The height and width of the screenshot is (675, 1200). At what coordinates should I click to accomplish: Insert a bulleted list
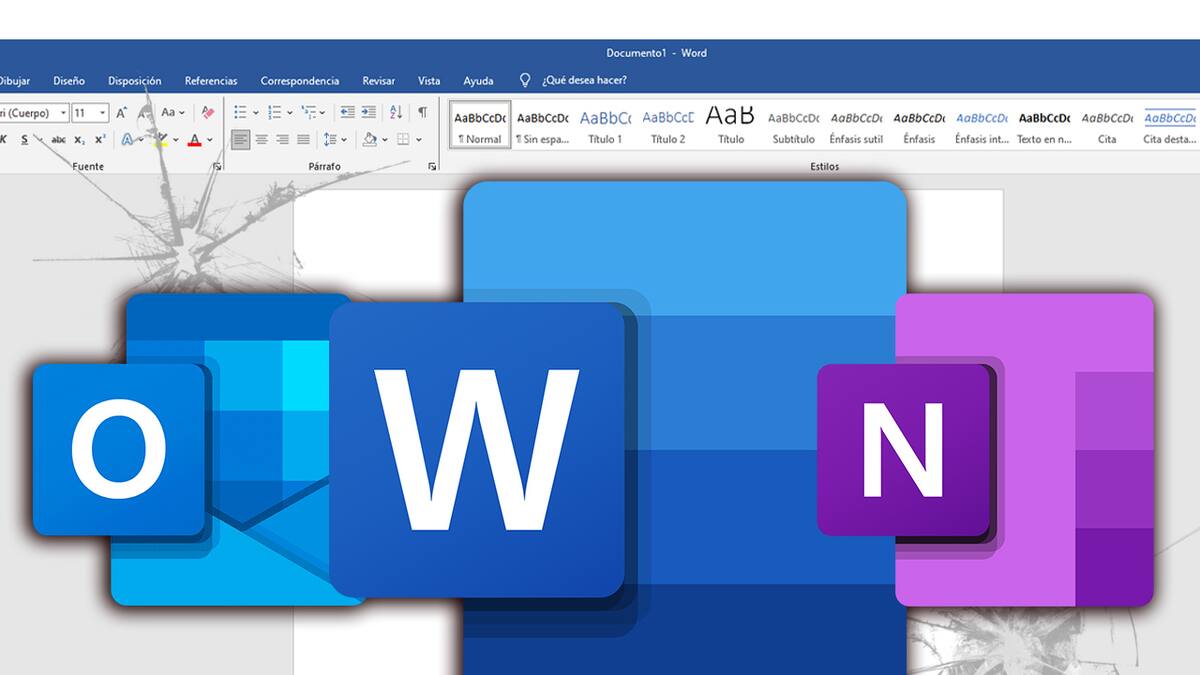[x=240, y=112]
